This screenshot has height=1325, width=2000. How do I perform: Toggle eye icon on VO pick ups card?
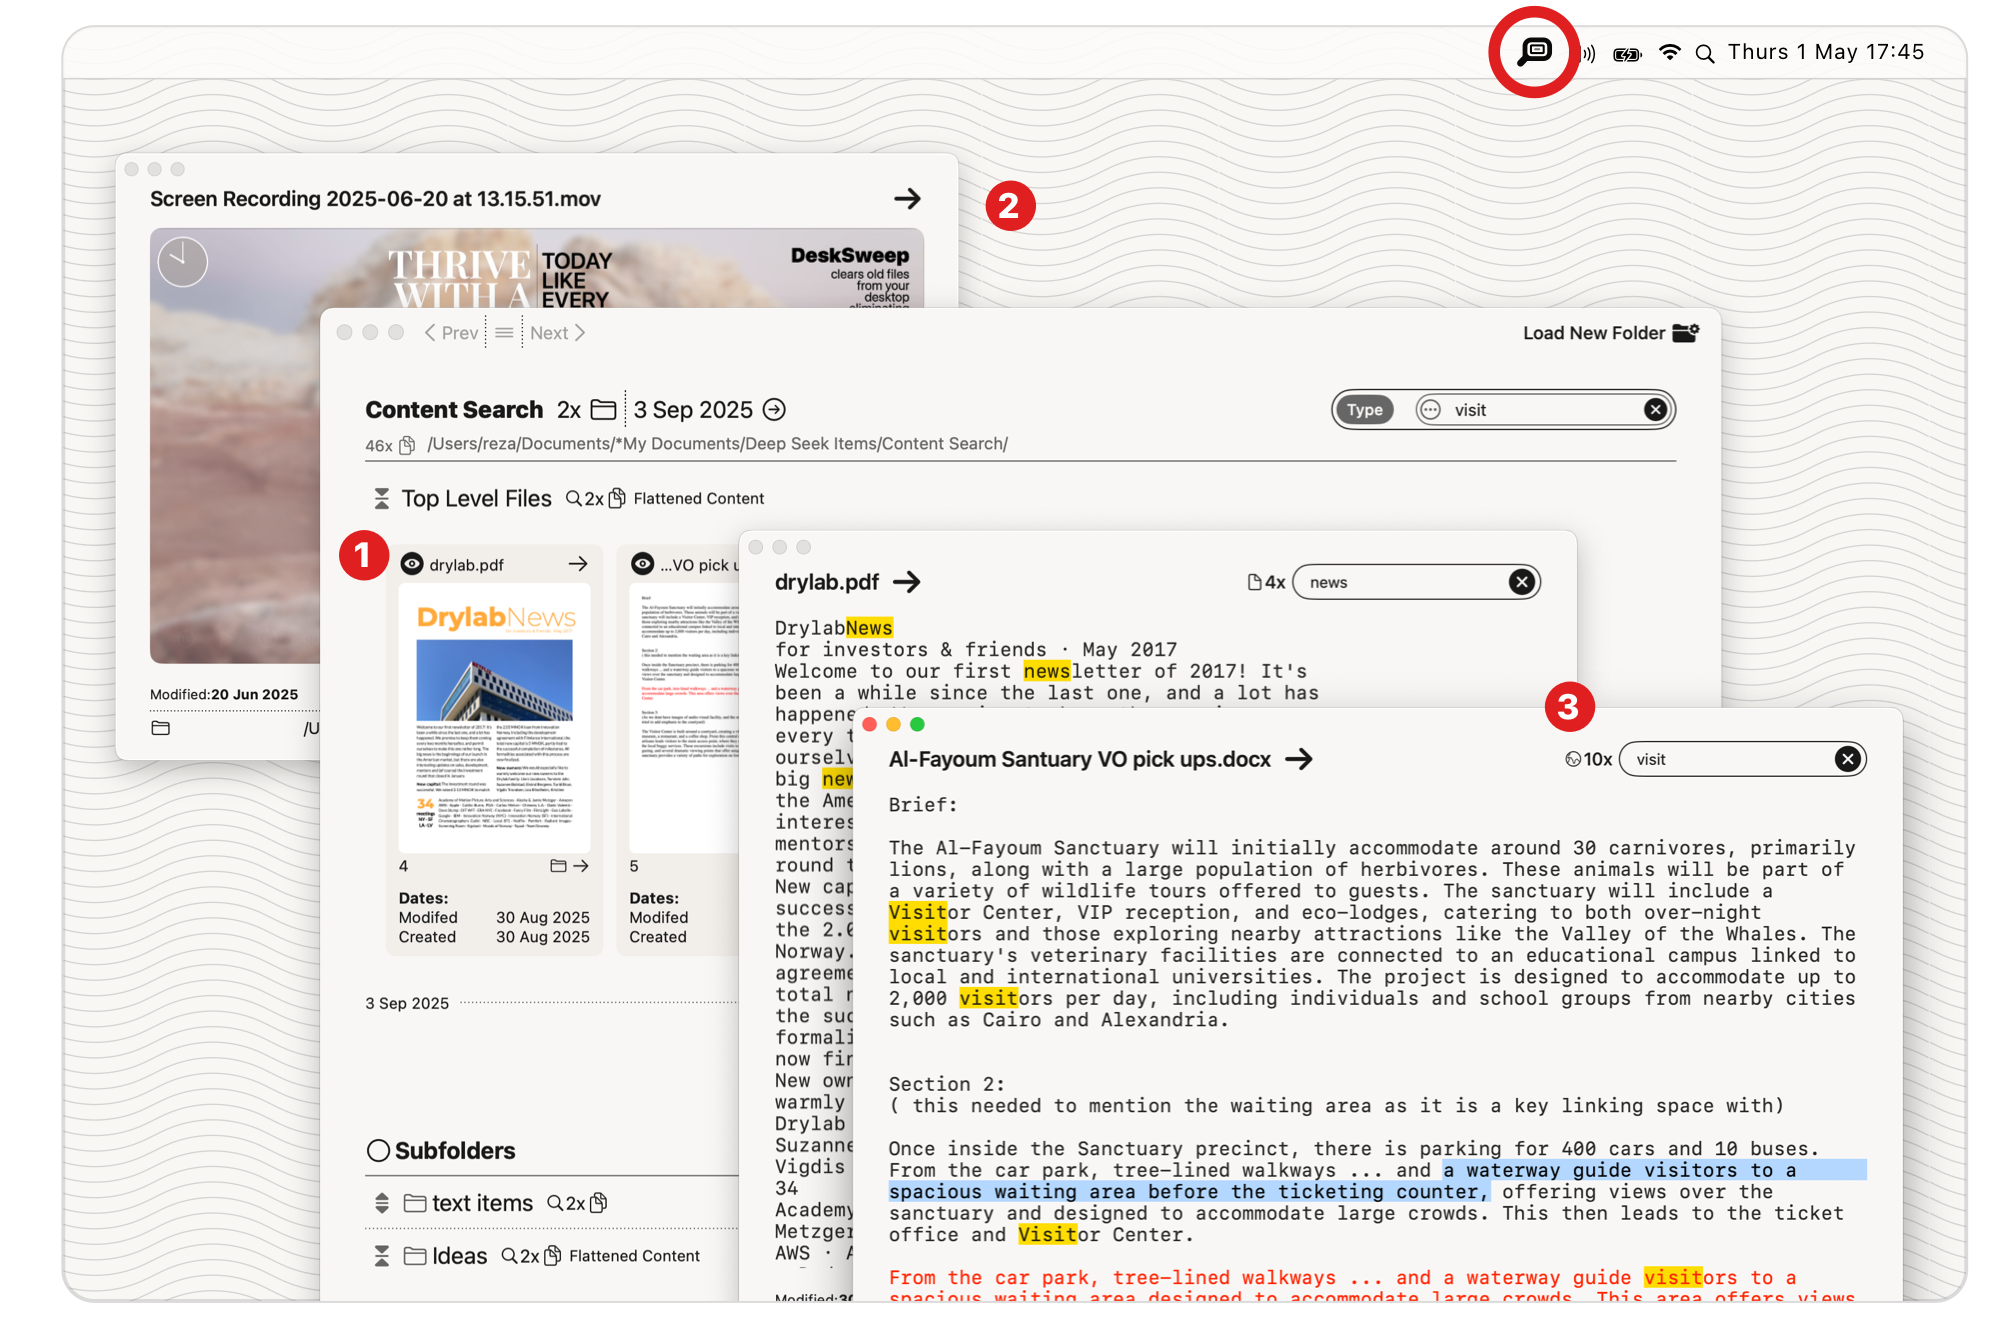pos(643,564)
